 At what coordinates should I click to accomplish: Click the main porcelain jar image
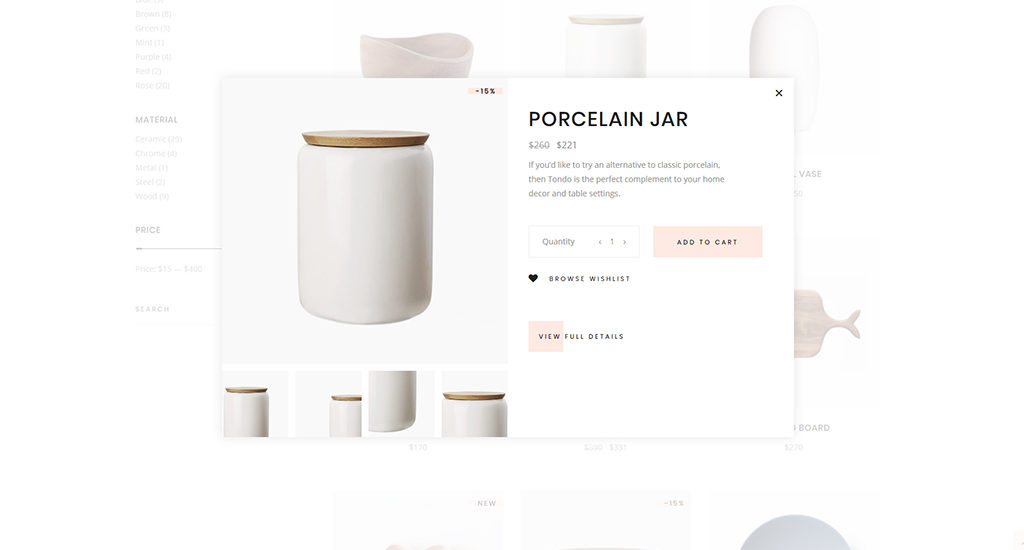pyautogui.click(x=365, y=226)
